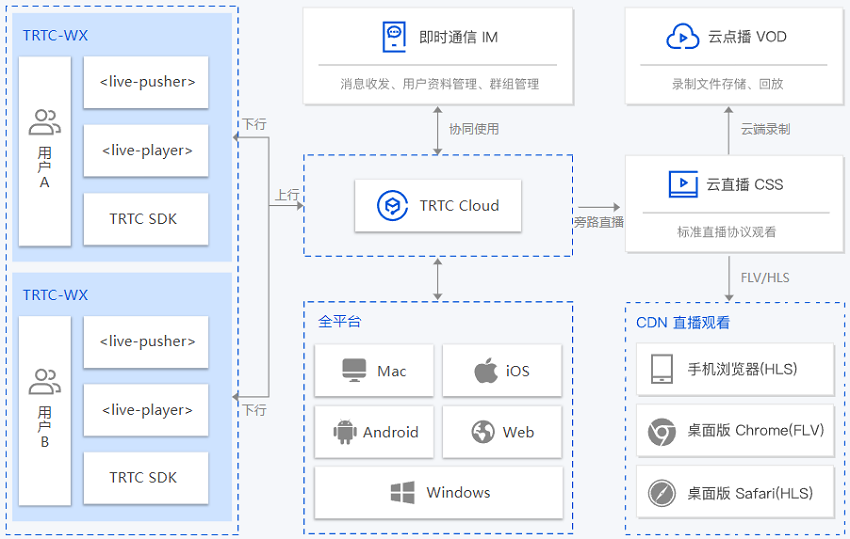Click the Android platform label
850x539 pixels.
[391, 432]
